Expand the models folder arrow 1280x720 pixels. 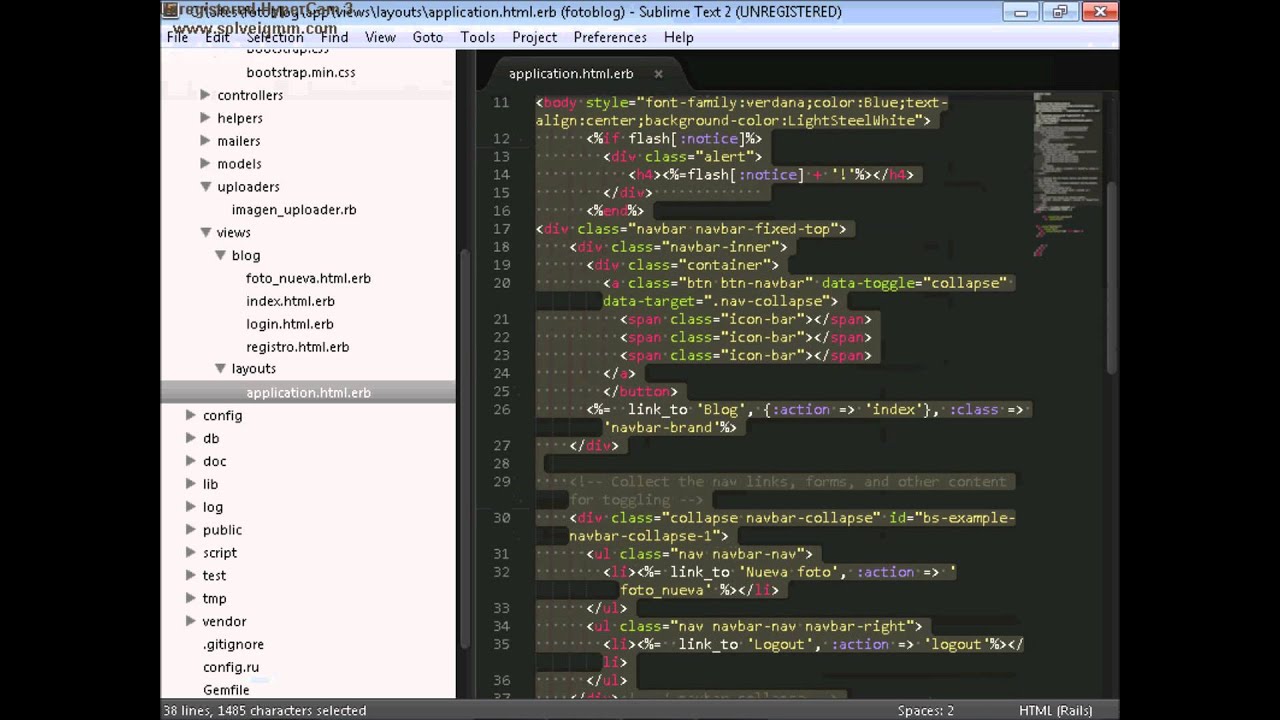point(205,163)
